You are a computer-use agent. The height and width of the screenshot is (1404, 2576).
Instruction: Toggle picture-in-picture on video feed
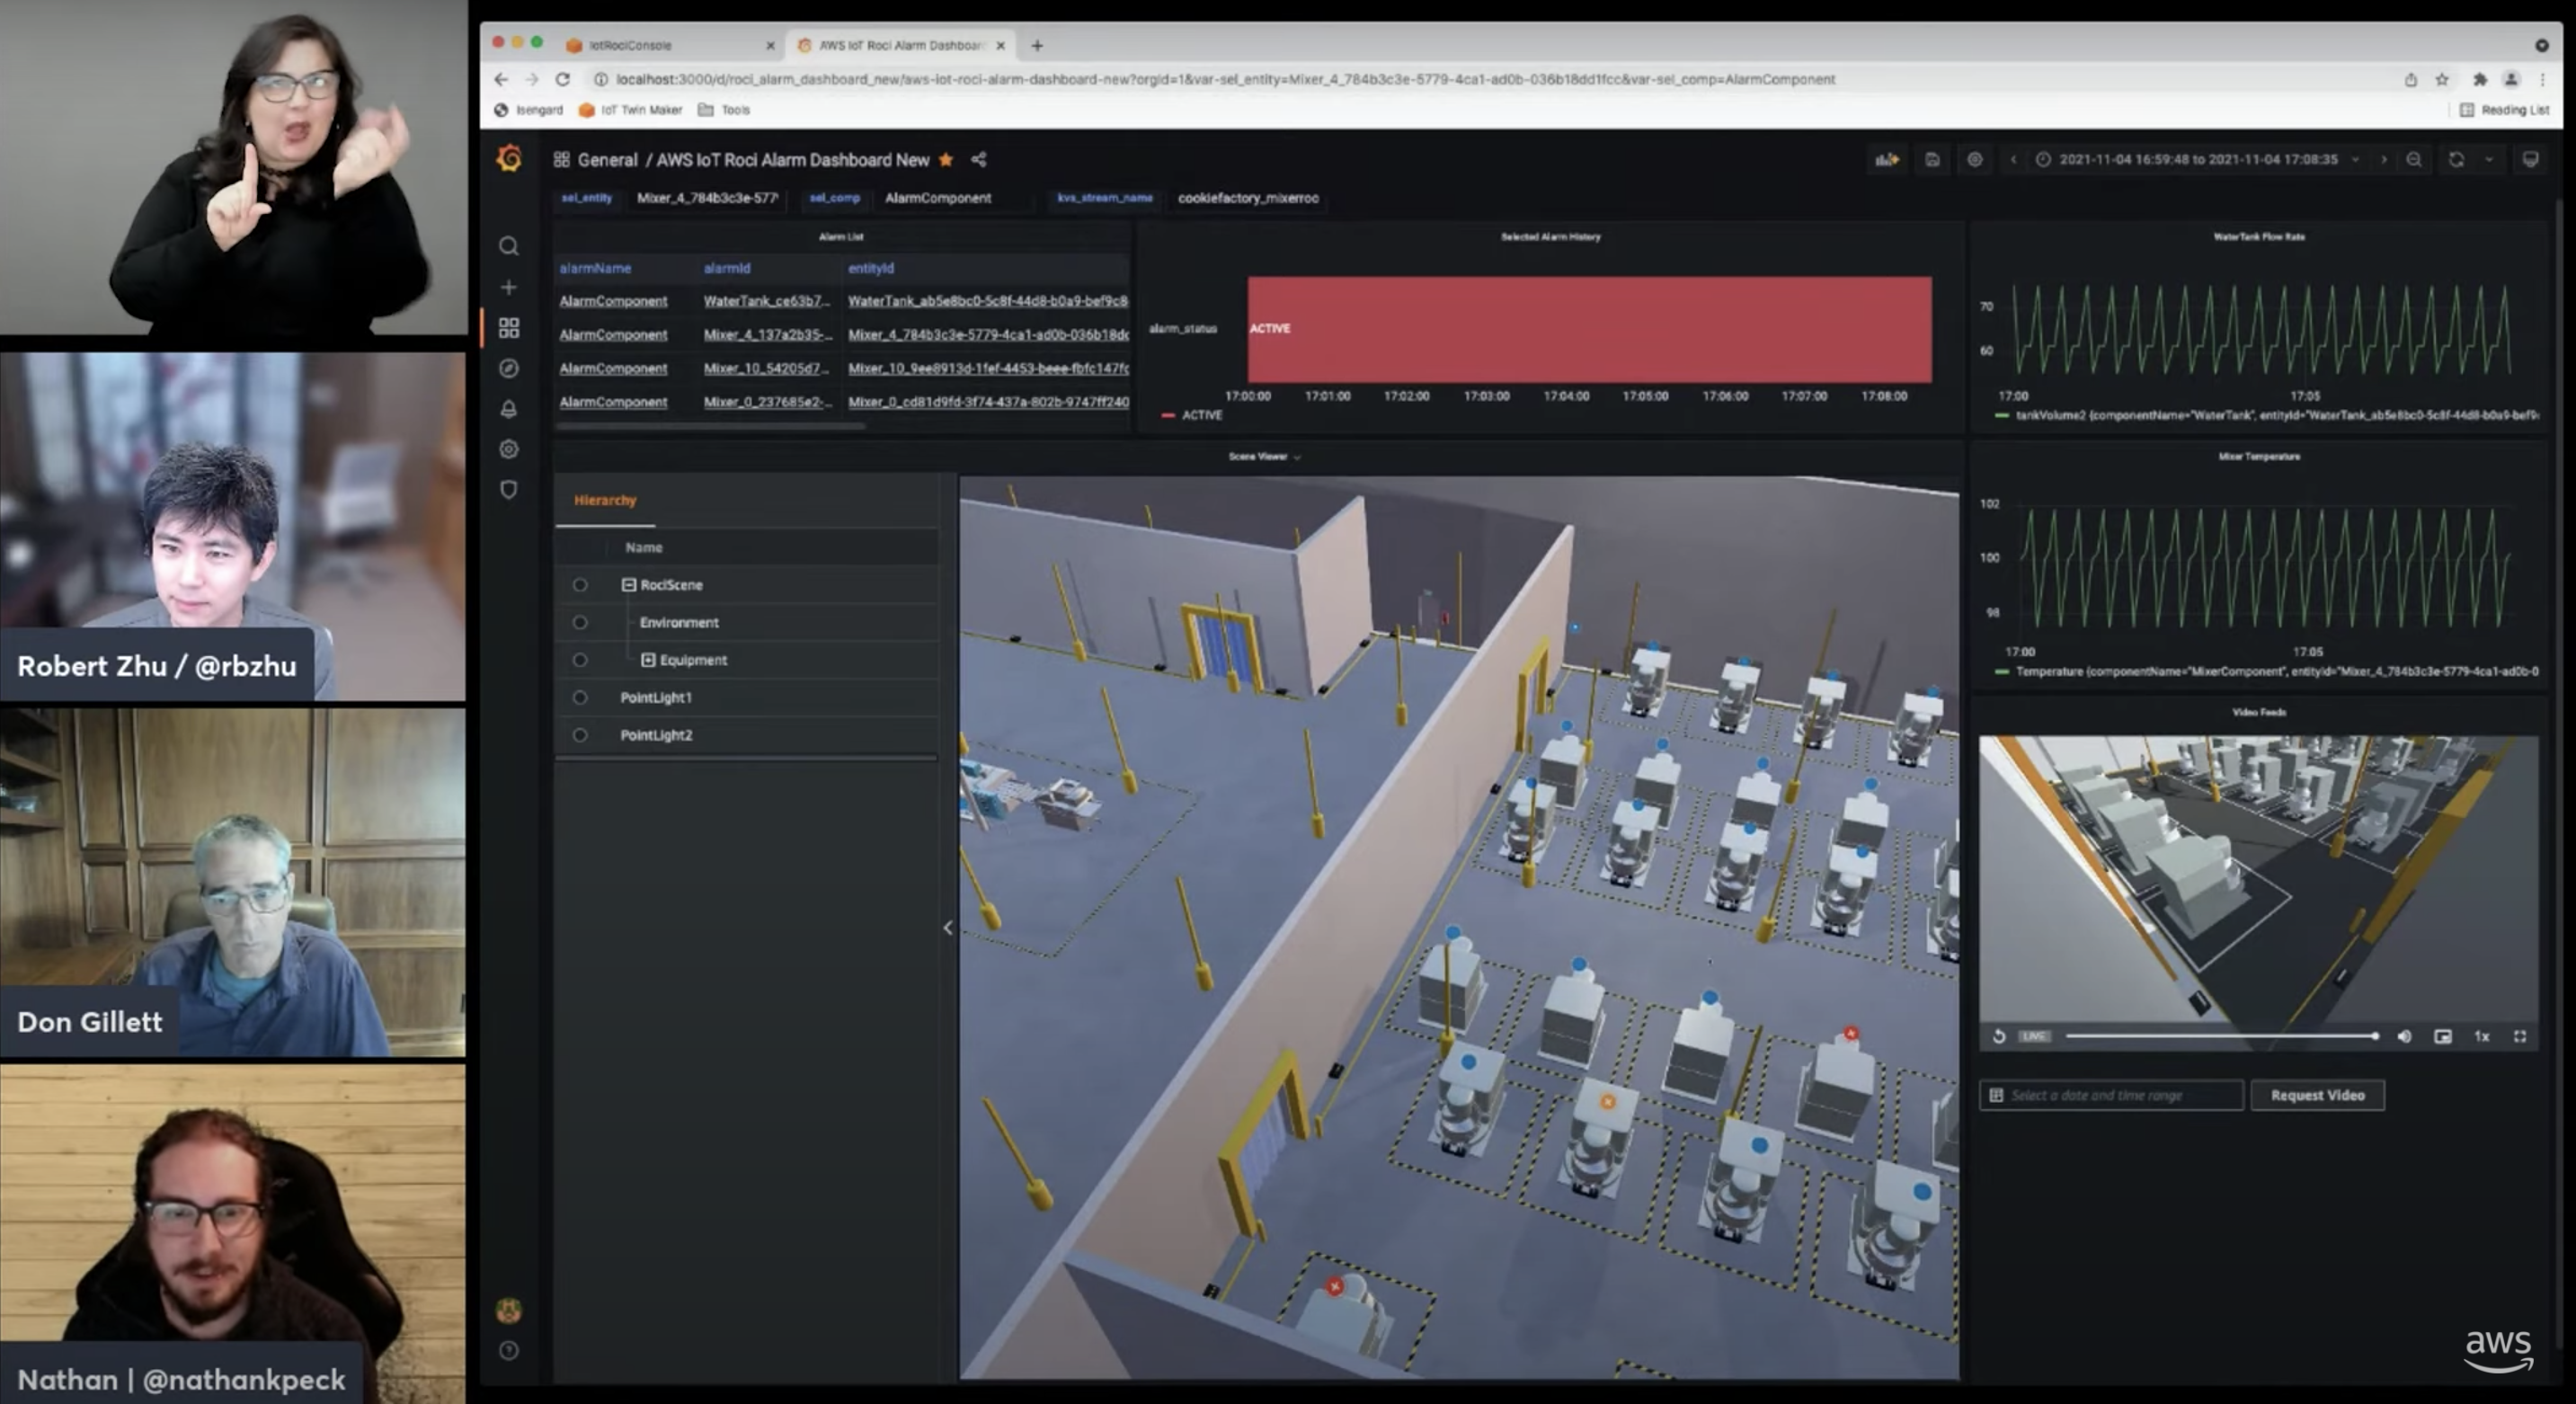[x=2443, y=1036]
